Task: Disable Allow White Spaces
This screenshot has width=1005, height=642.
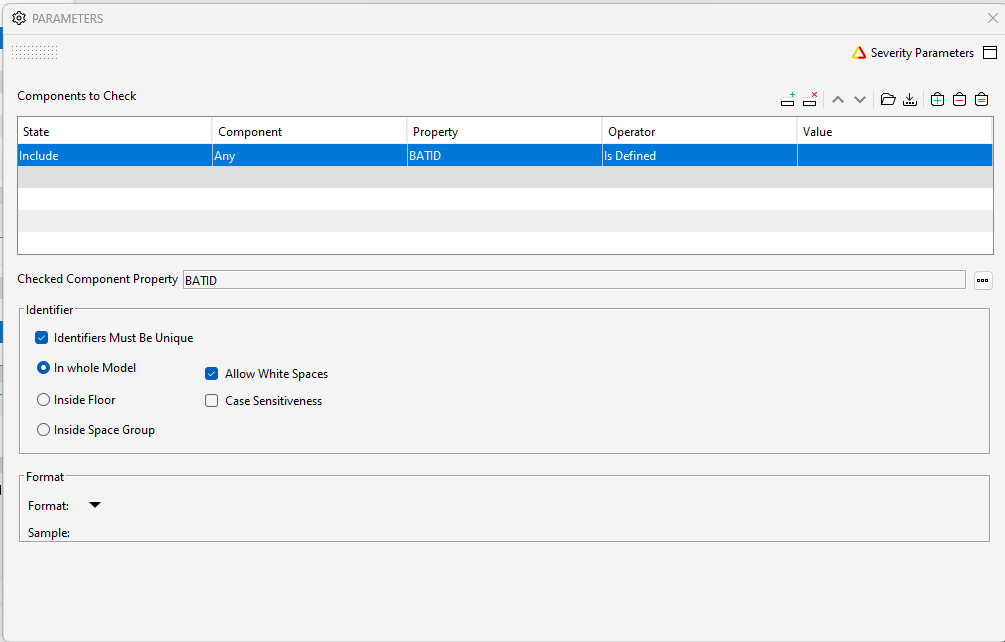Action: point(212,374)
